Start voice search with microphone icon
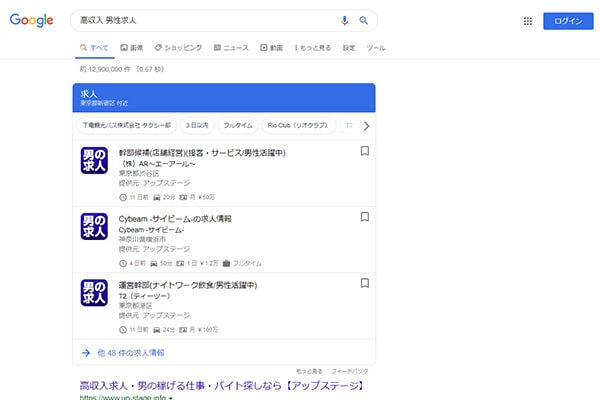This screenshot has height=400, width=600. (344, 21)
